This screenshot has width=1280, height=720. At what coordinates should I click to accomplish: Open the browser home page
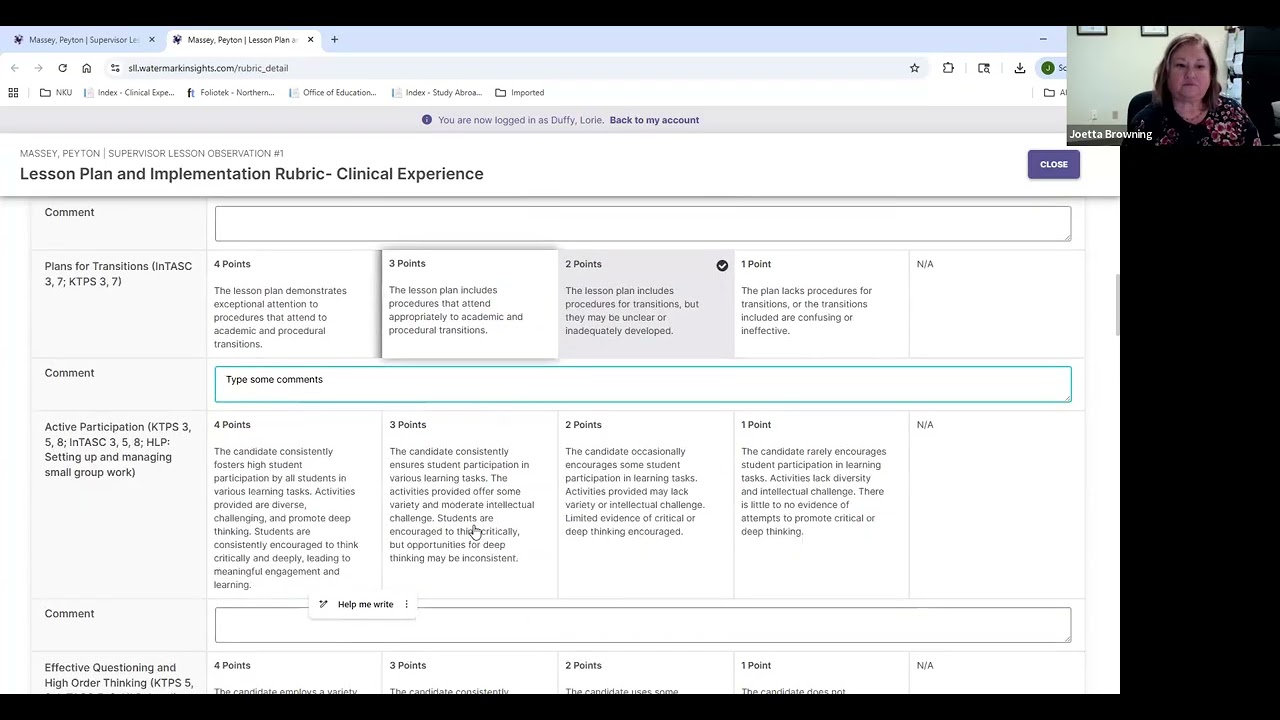[x=86, y=68]
